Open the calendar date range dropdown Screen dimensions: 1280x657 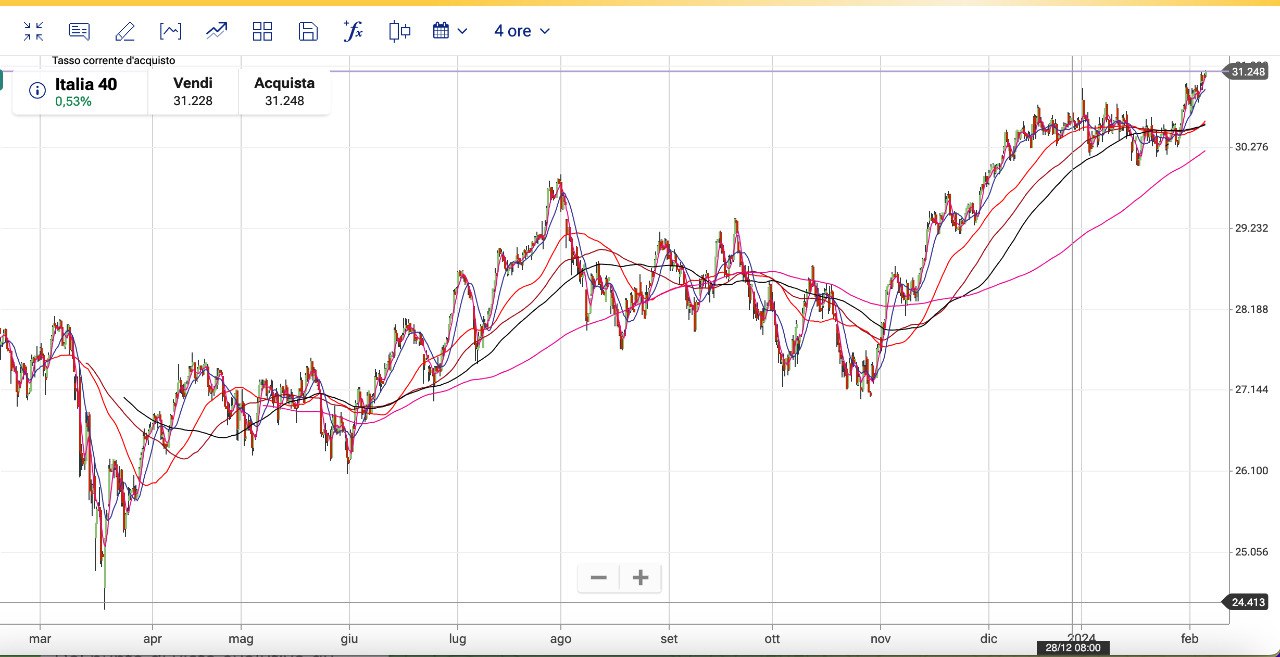click(441, 31)
